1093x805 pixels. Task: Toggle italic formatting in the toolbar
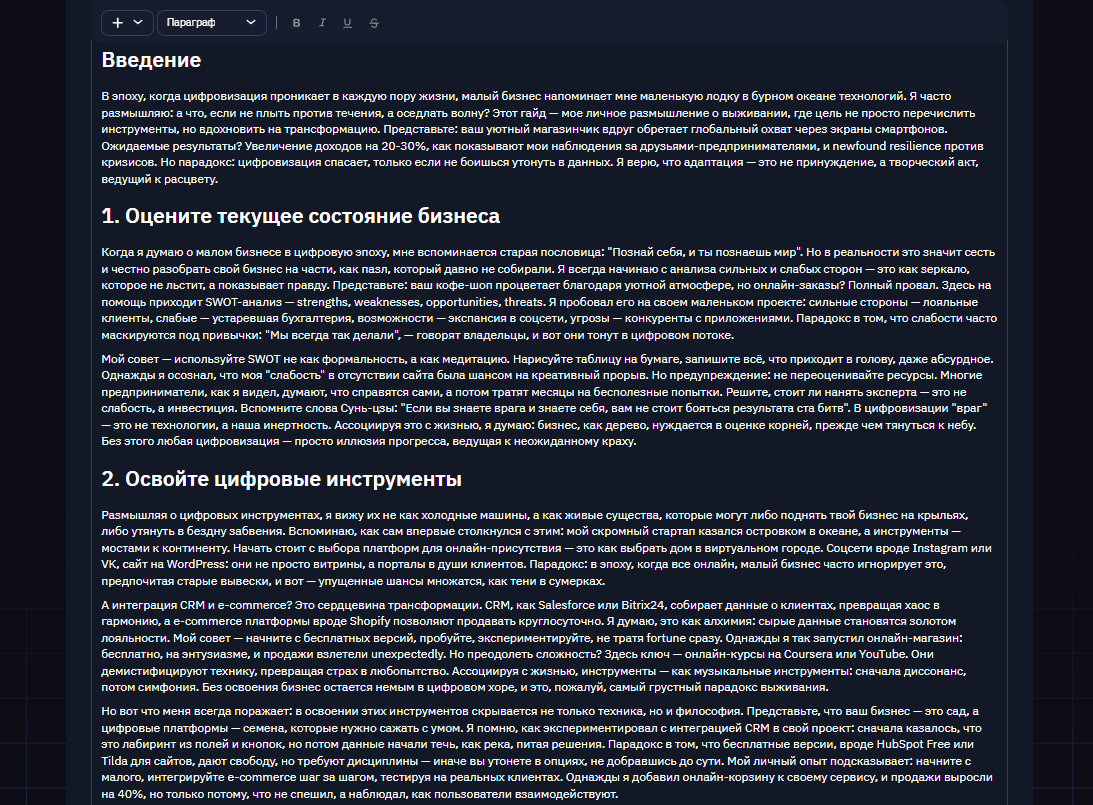321,21
